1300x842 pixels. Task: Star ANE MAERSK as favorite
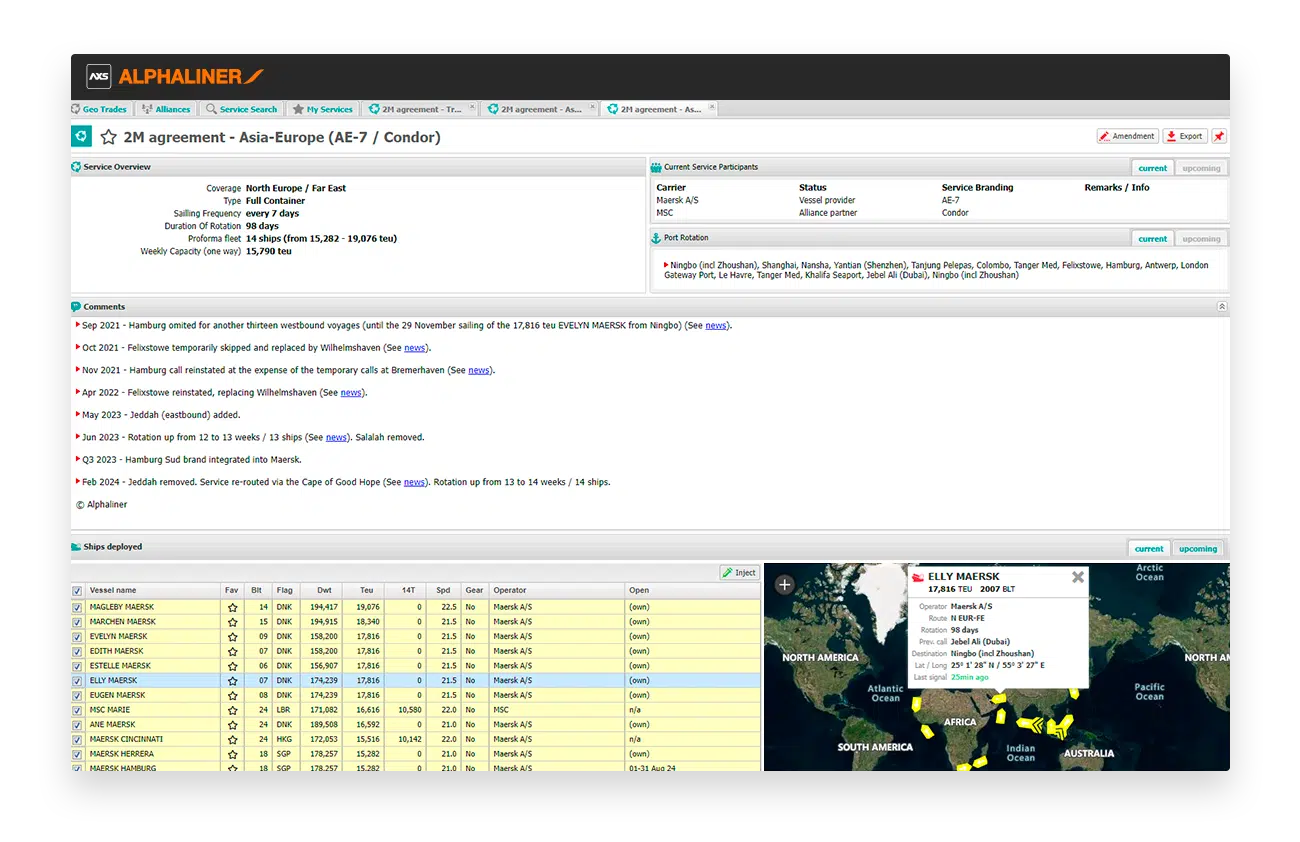click(x=233, y=725)
